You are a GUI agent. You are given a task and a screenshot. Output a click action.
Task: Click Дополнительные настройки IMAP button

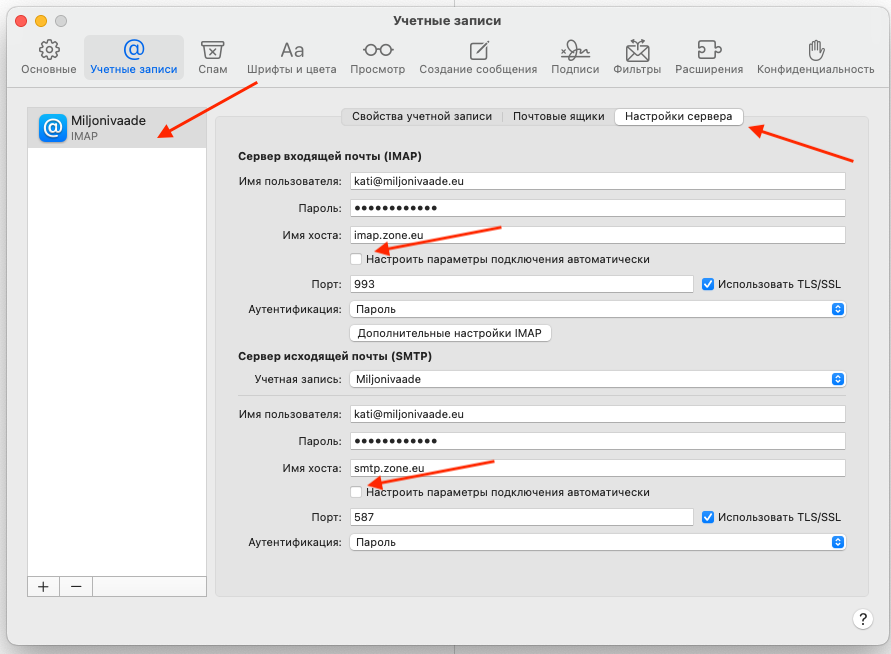click(450, 333)
